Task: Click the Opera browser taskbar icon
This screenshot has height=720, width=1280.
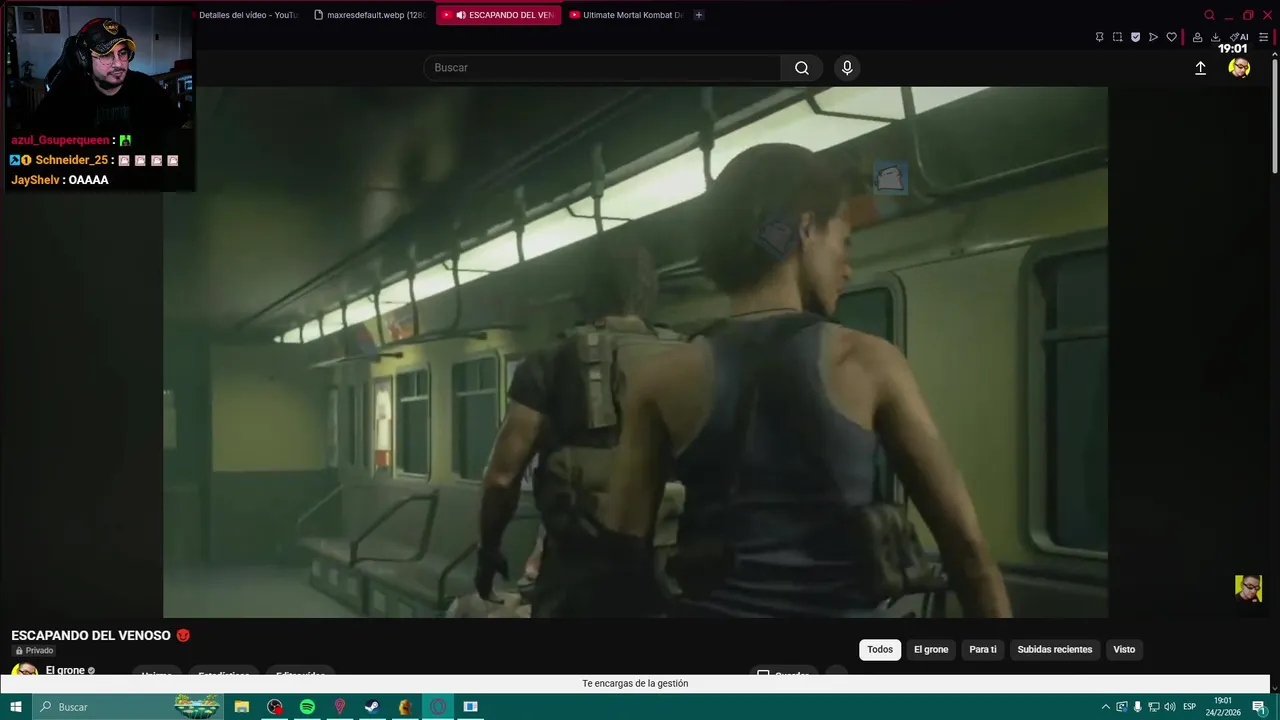Action: 438,707
